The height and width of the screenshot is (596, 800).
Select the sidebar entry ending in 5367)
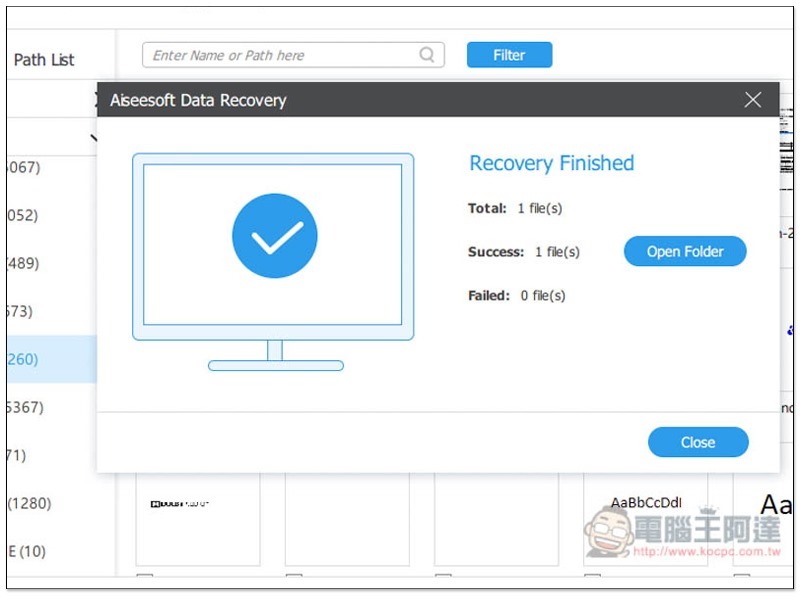pos(24,407)
